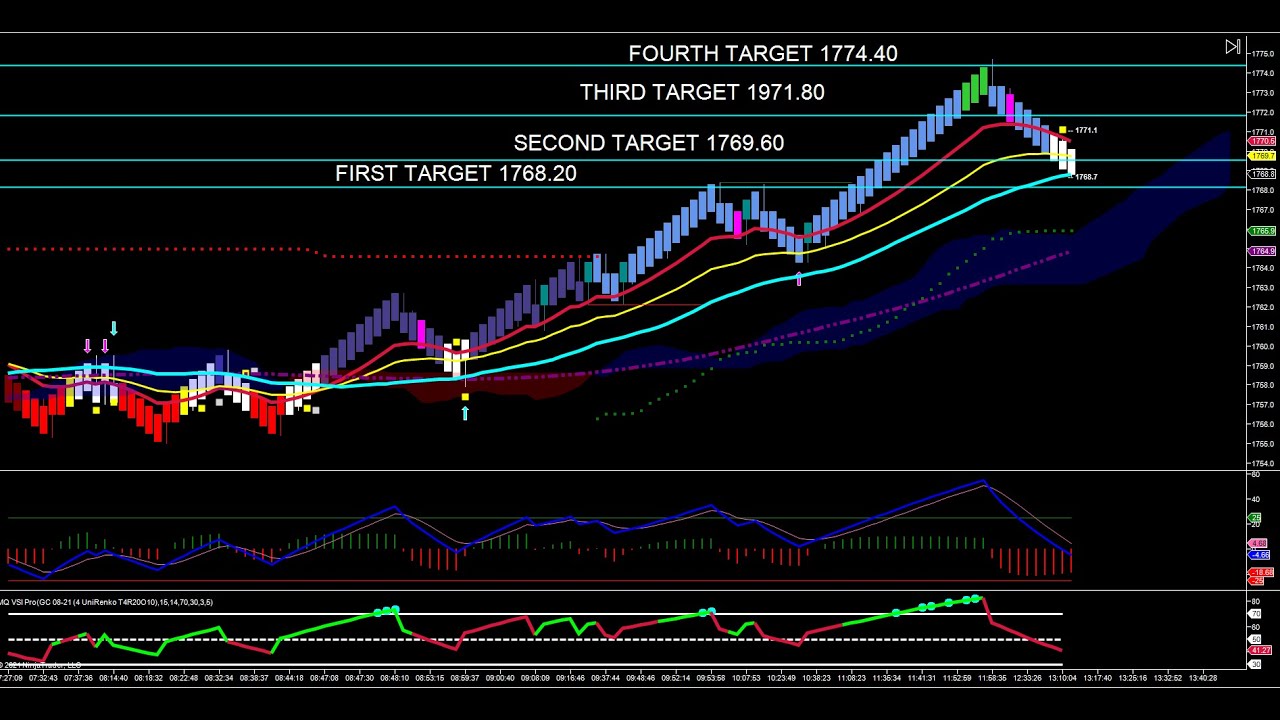Click the blue -4.65 oscillator value tag
Viewport: 1280px width, 720px height.
click(1258, 555)
